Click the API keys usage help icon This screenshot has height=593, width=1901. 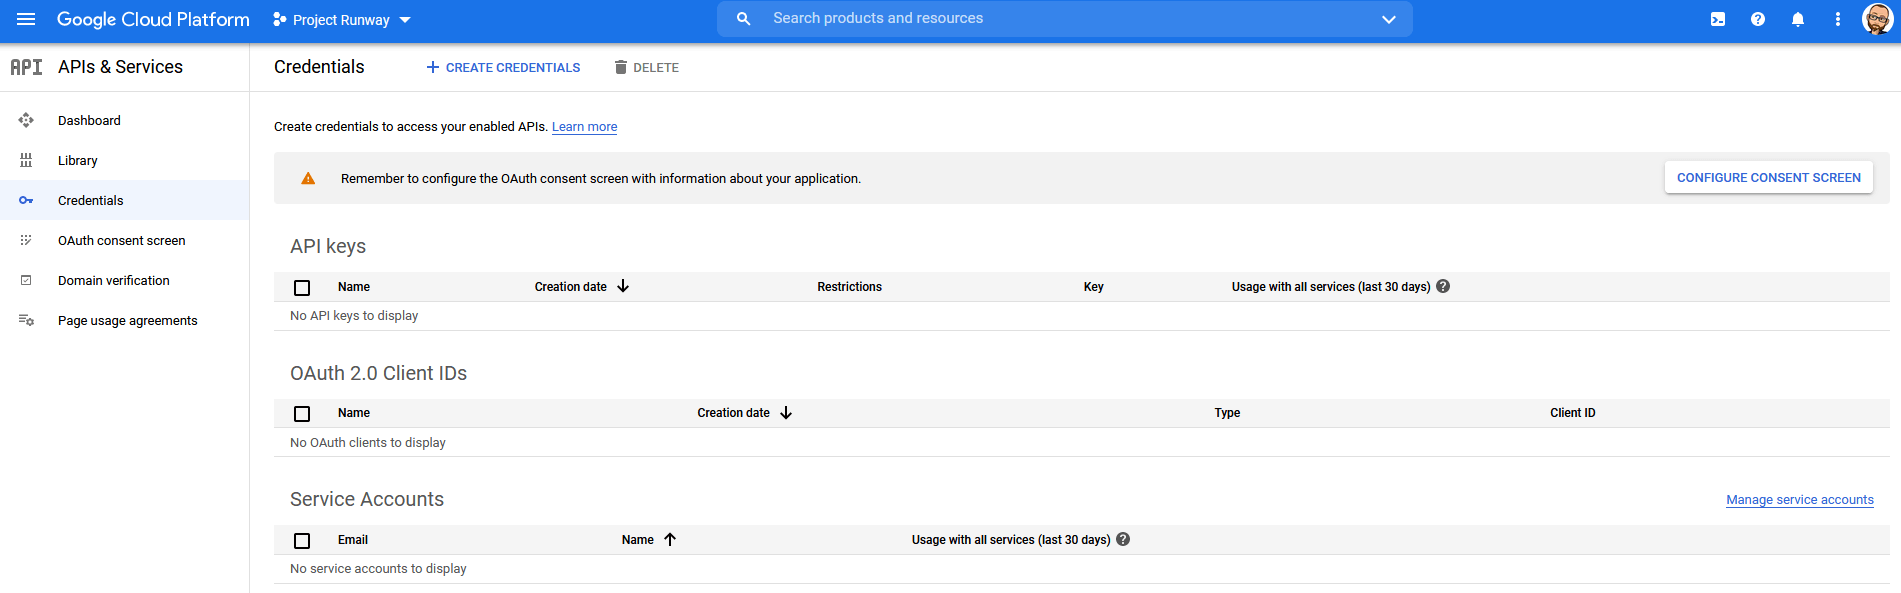click(1443, 286)
